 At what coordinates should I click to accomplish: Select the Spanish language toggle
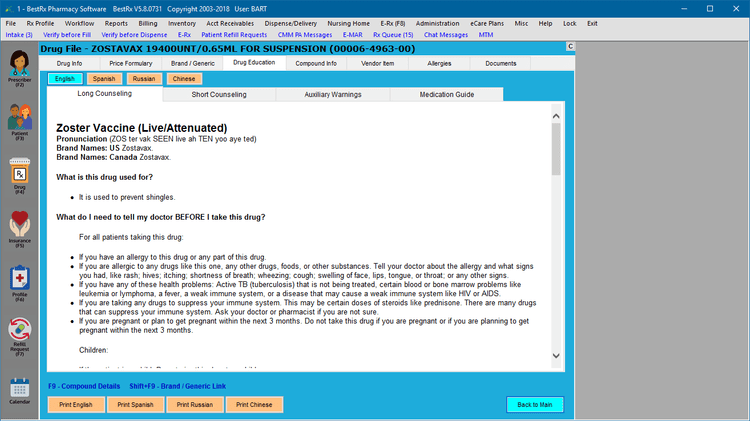point(104,78)
